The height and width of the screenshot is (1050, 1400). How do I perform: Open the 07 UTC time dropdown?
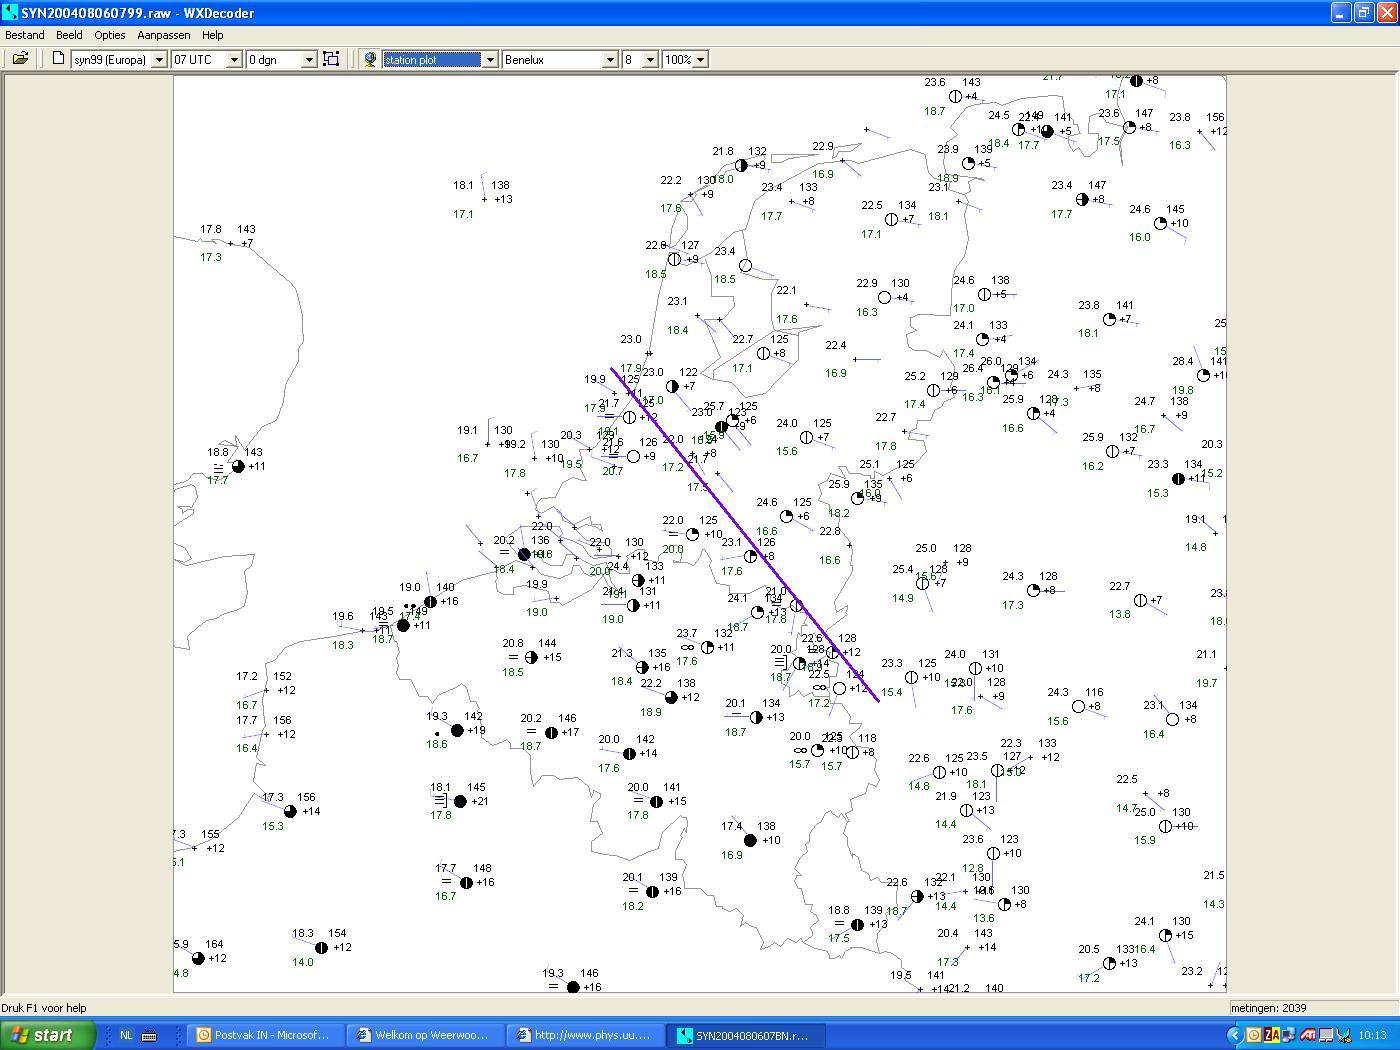(x=234, y=60)
